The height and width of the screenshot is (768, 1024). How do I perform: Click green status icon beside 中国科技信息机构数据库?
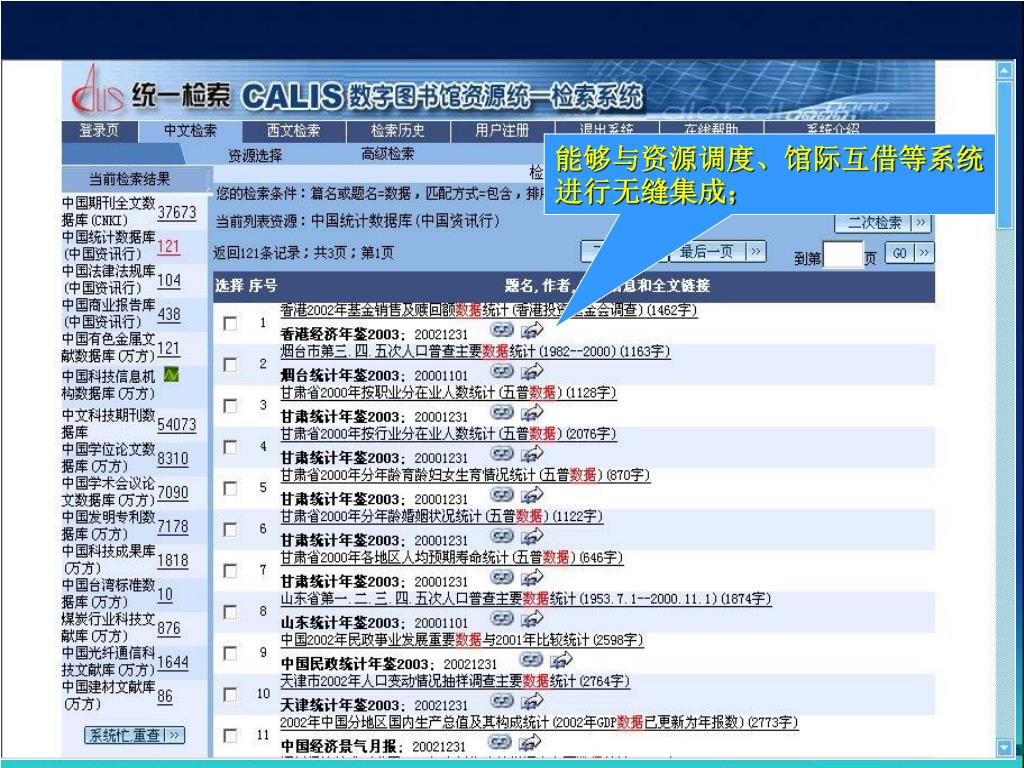click(x=171, y=374)
